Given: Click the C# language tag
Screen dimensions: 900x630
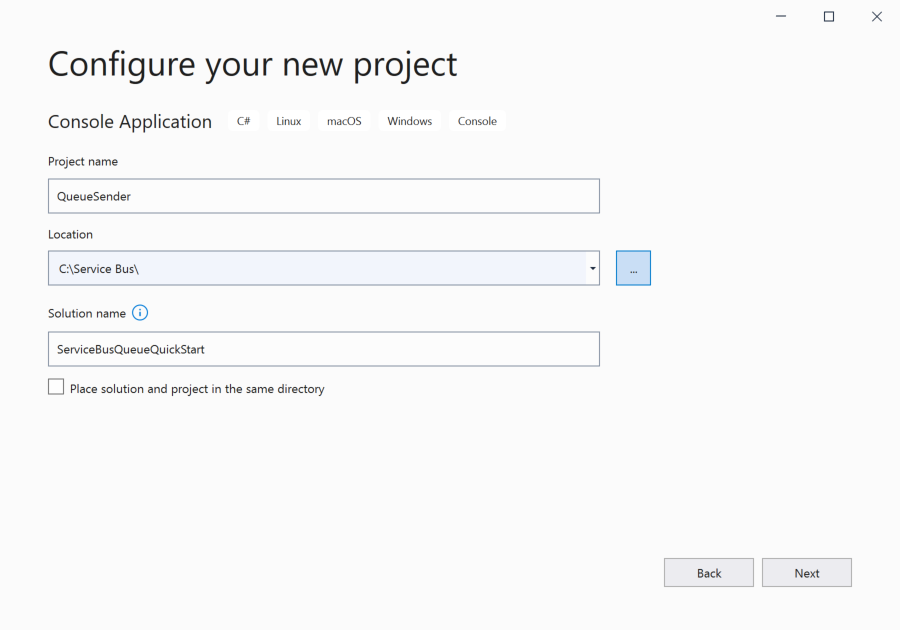Looking at the screenshot, I should (x=243, y=120).
